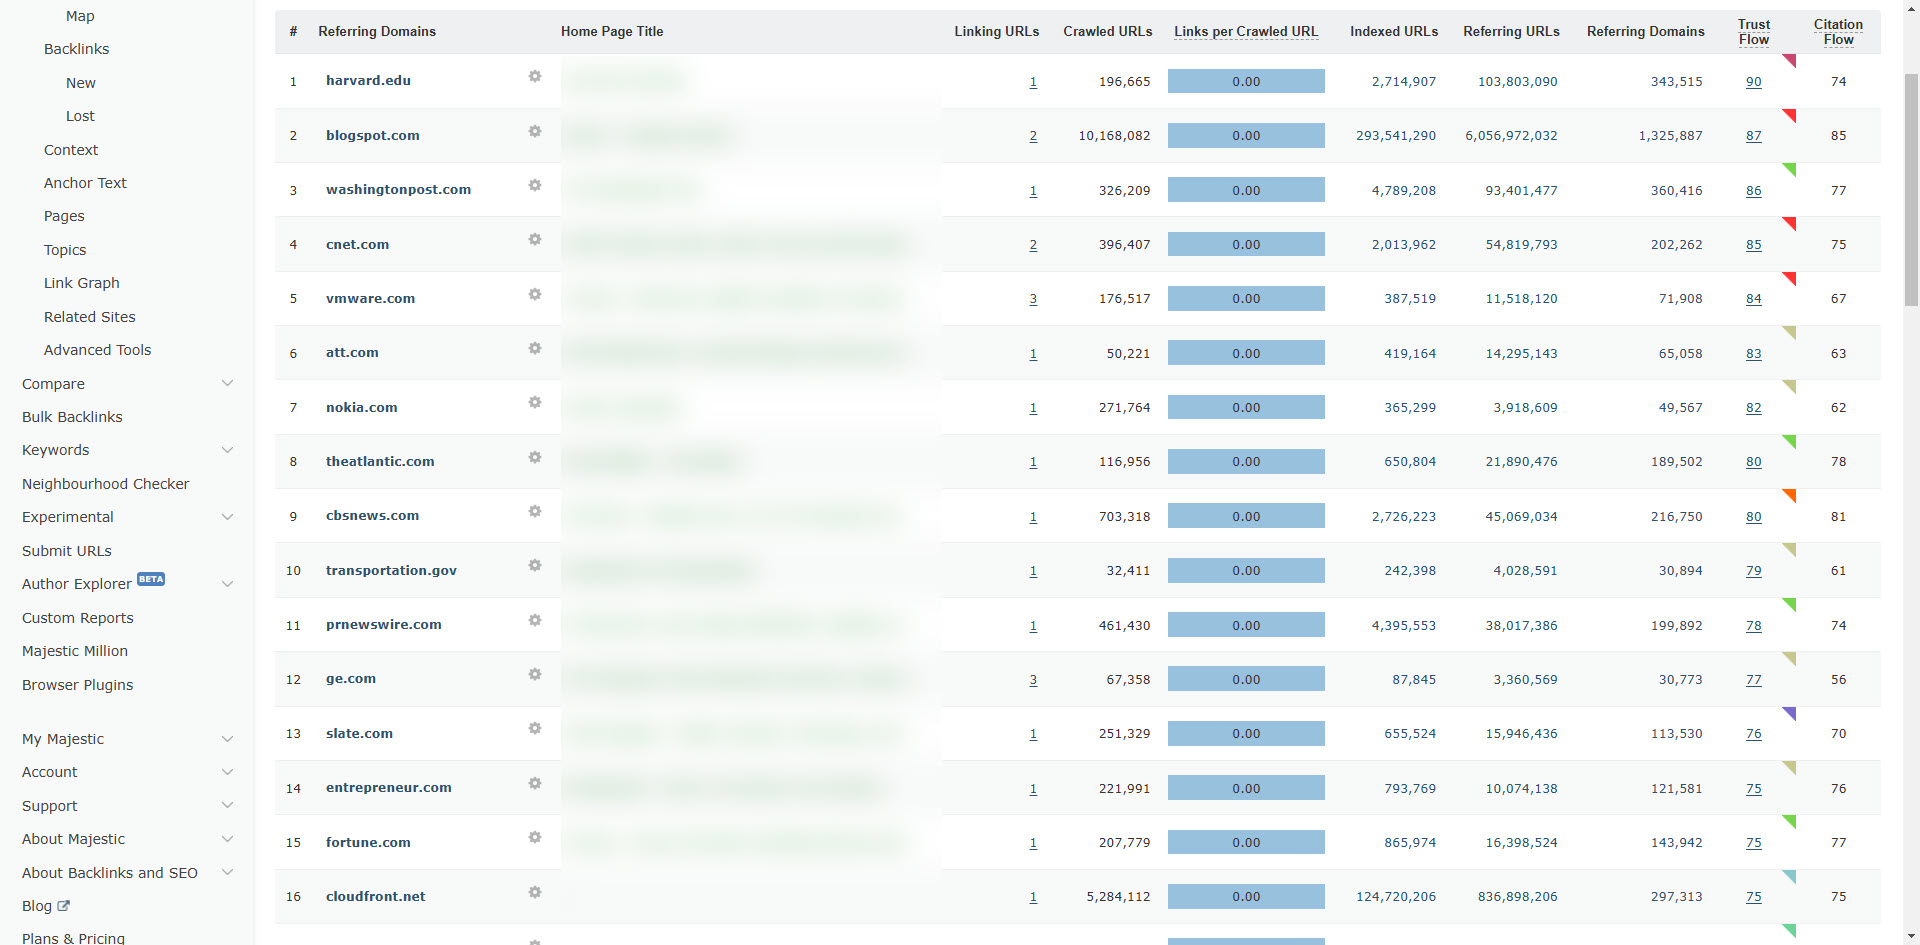Screen dimensions: 1920x945
Task: Open the Blog link in sidebar
Action: (37, 906)
